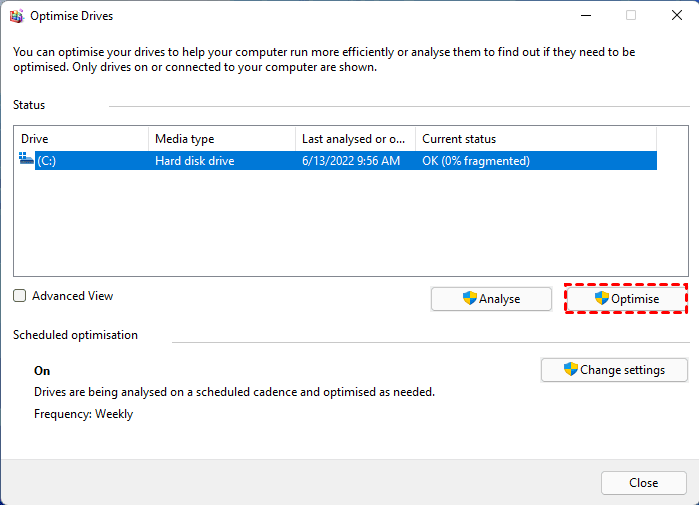
Task: Sort by Last analysed column header
Action: pos(354,139)
